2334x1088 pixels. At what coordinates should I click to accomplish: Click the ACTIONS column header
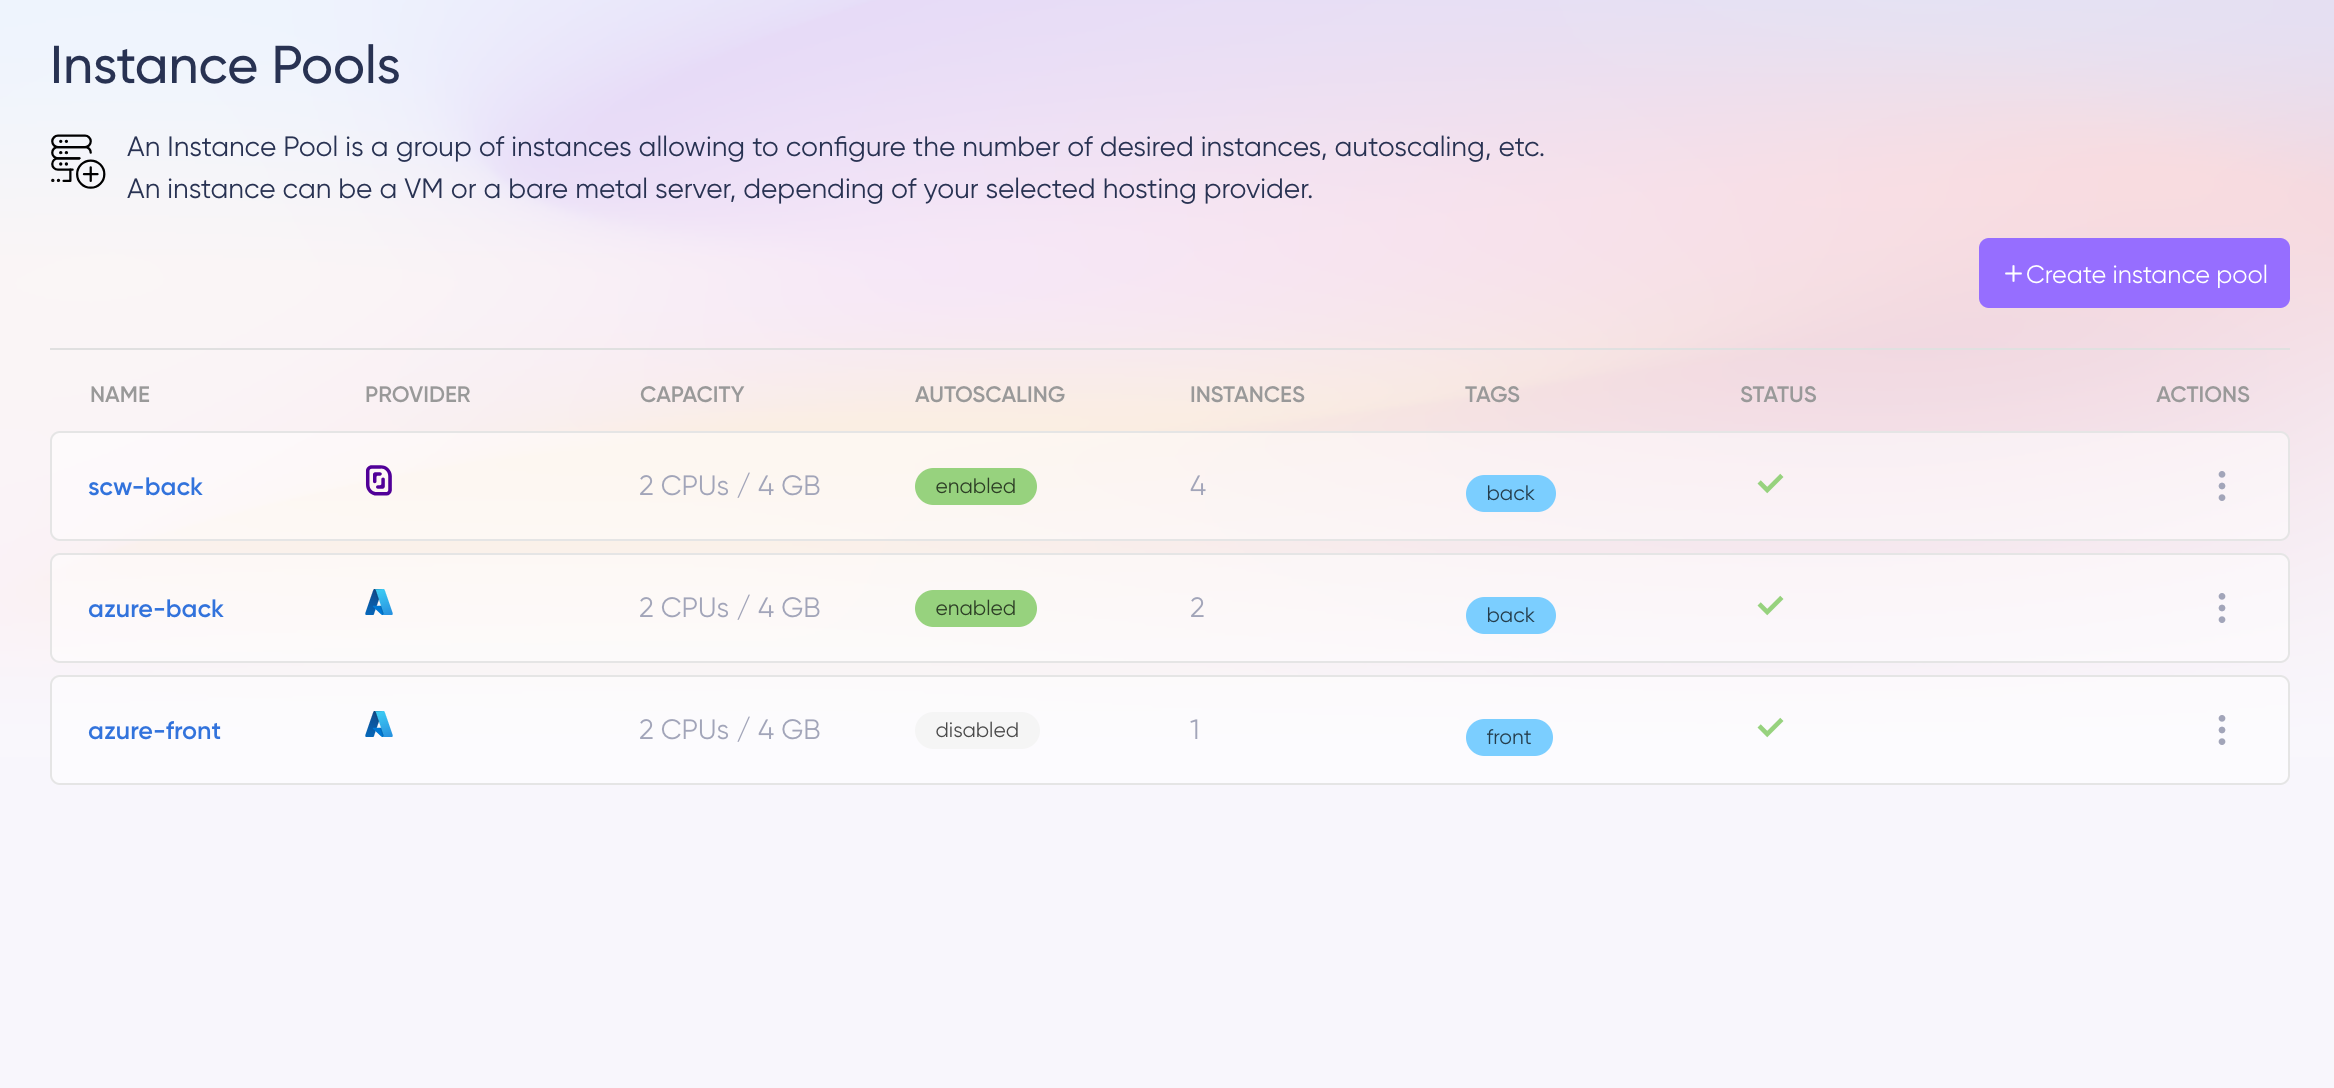2203,394
